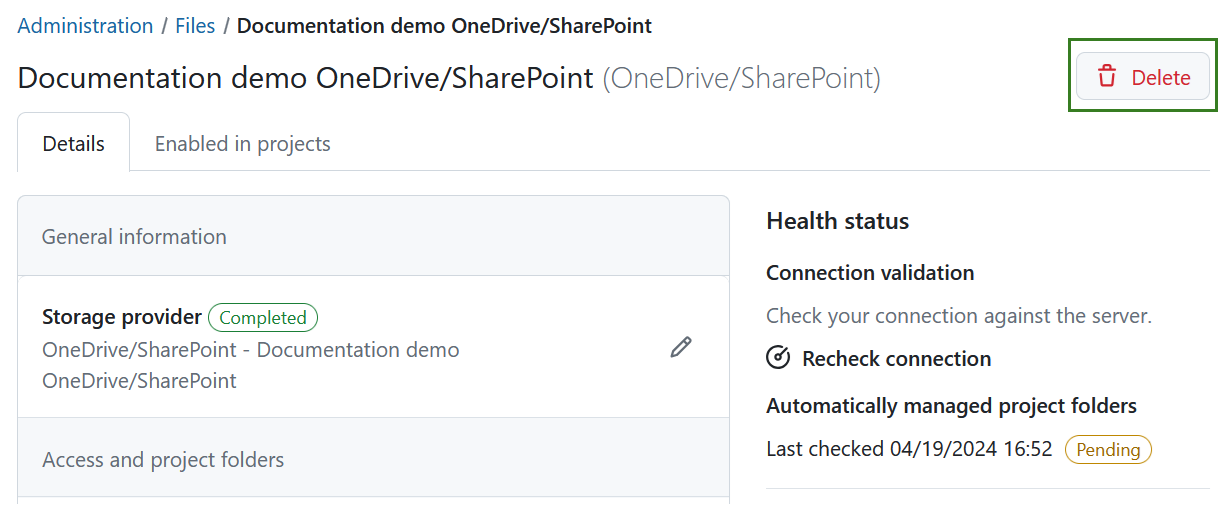Click the Recheck connection text
Viewport: 1224px width, 507px height.
[896, 358]
